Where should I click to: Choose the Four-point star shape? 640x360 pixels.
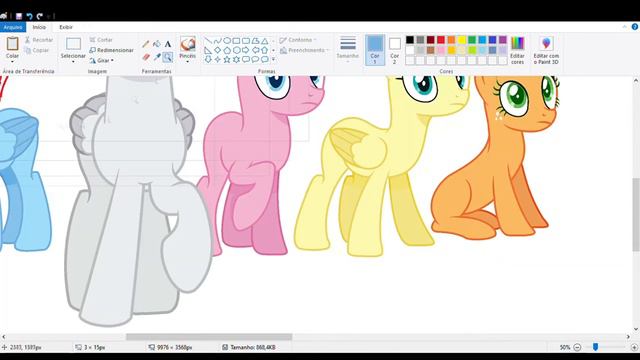pos(217,60)
